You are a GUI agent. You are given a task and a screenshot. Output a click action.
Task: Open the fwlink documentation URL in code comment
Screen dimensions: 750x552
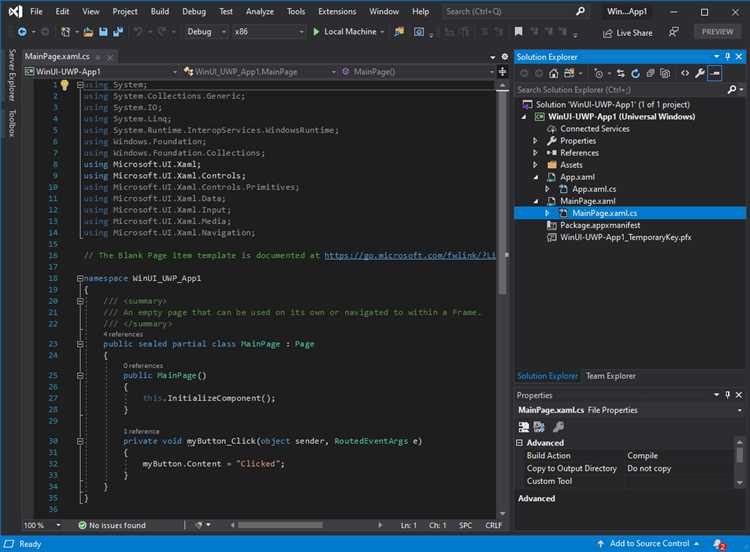[x=409, y=255]
